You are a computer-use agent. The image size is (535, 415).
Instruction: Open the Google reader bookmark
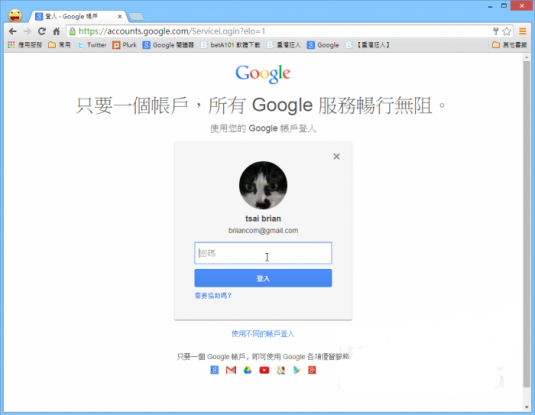[x=168, y=45]
